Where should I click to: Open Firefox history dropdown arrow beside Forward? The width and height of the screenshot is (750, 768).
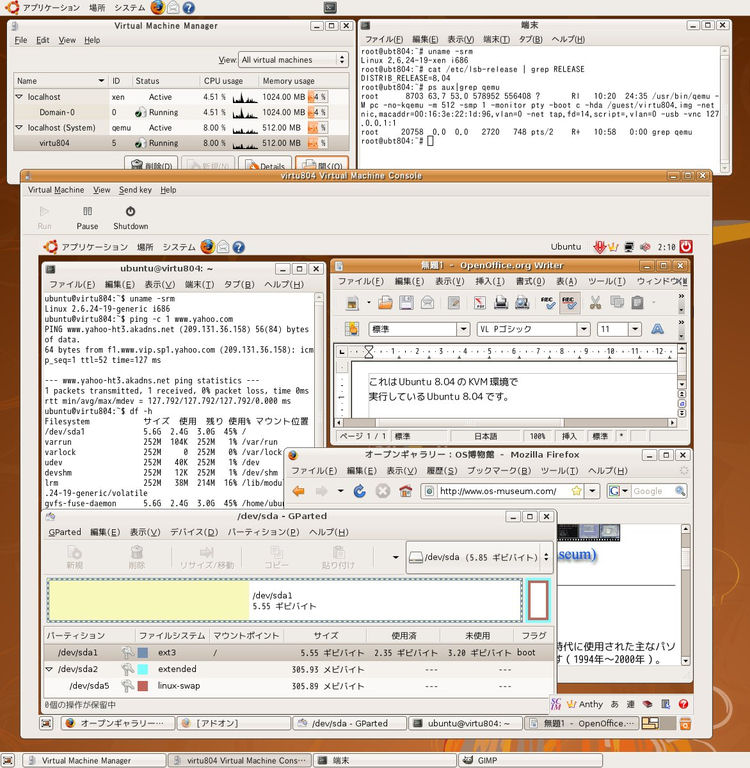point(340,491)
